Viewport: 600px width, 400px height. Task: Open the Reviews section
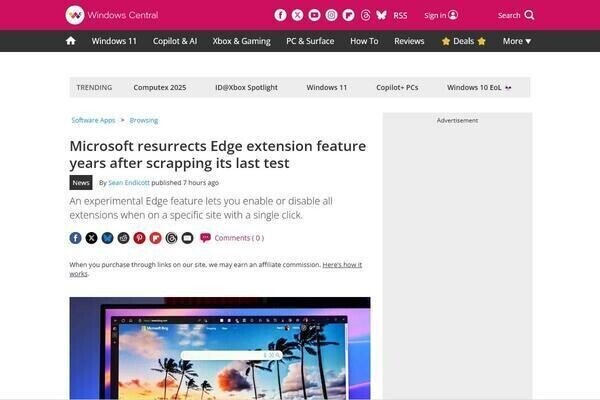pos(409,41)
